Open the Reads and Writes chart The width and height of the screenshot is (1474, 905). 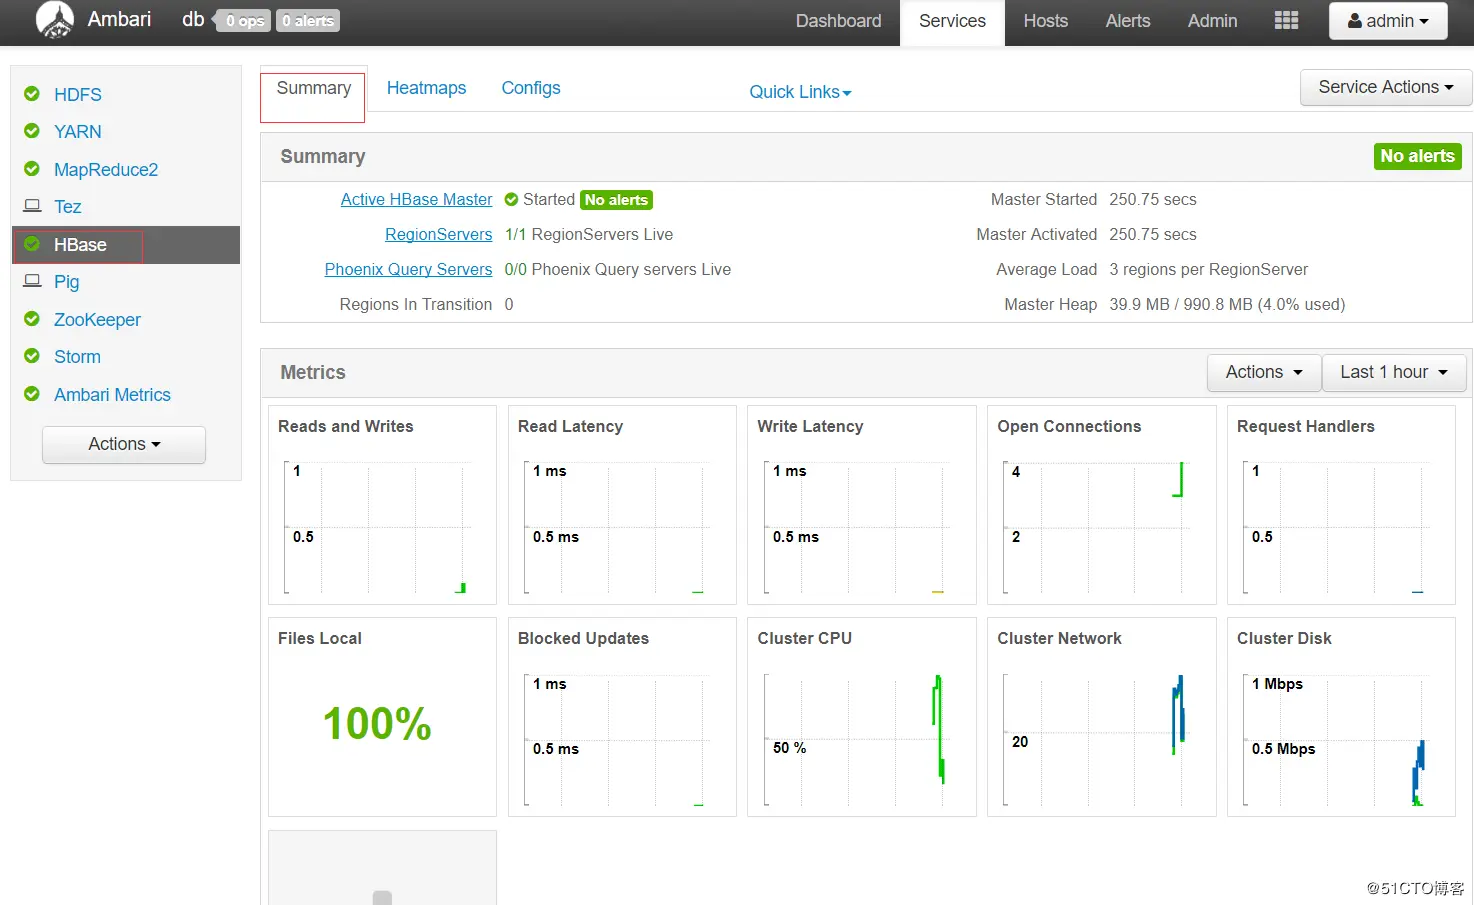click(x=382, y=505)
